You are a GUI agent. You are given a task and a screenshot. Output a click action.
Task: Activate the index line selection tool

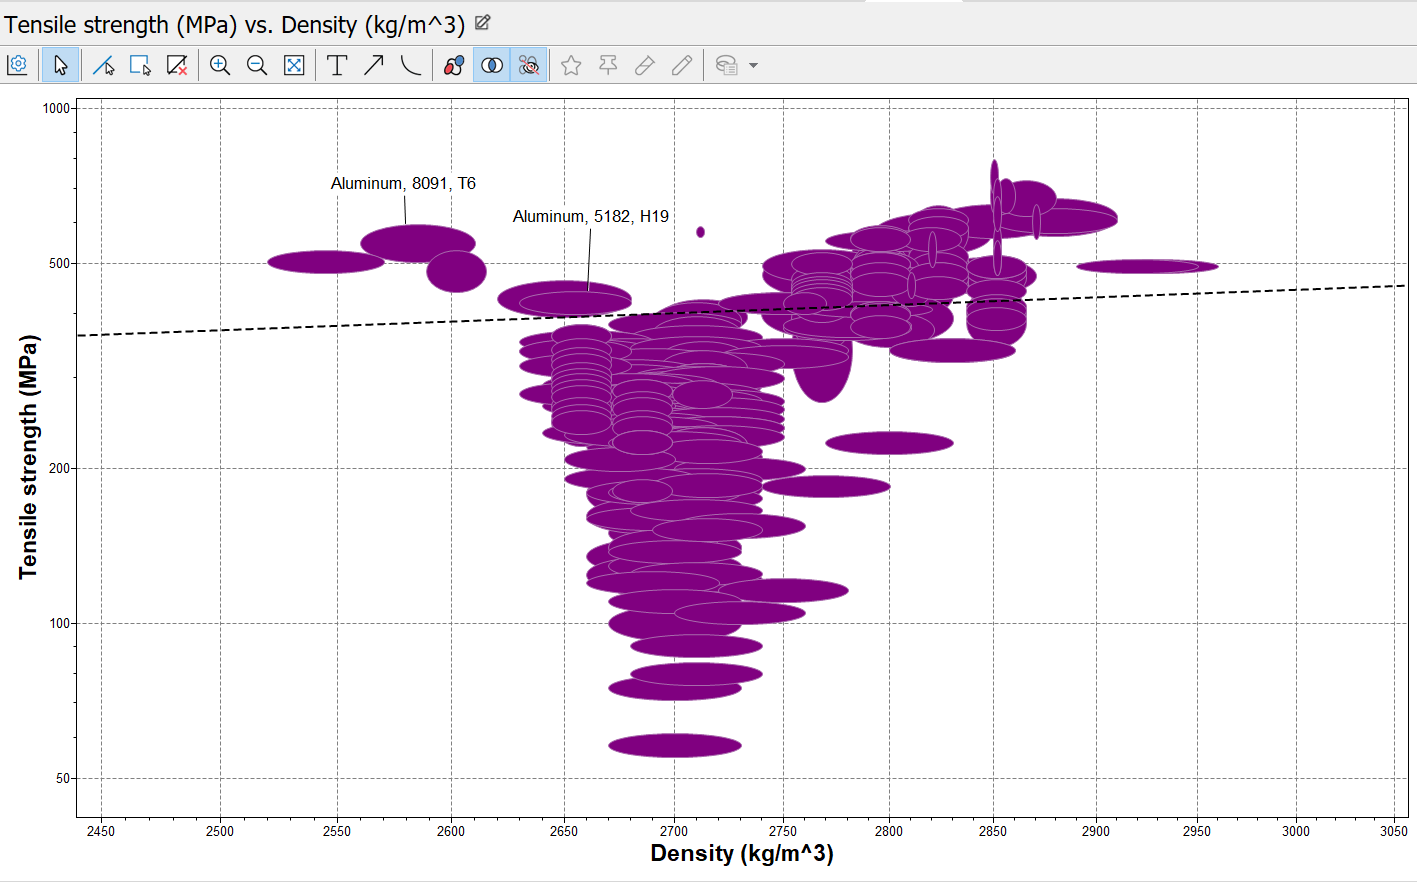(103, 65)
